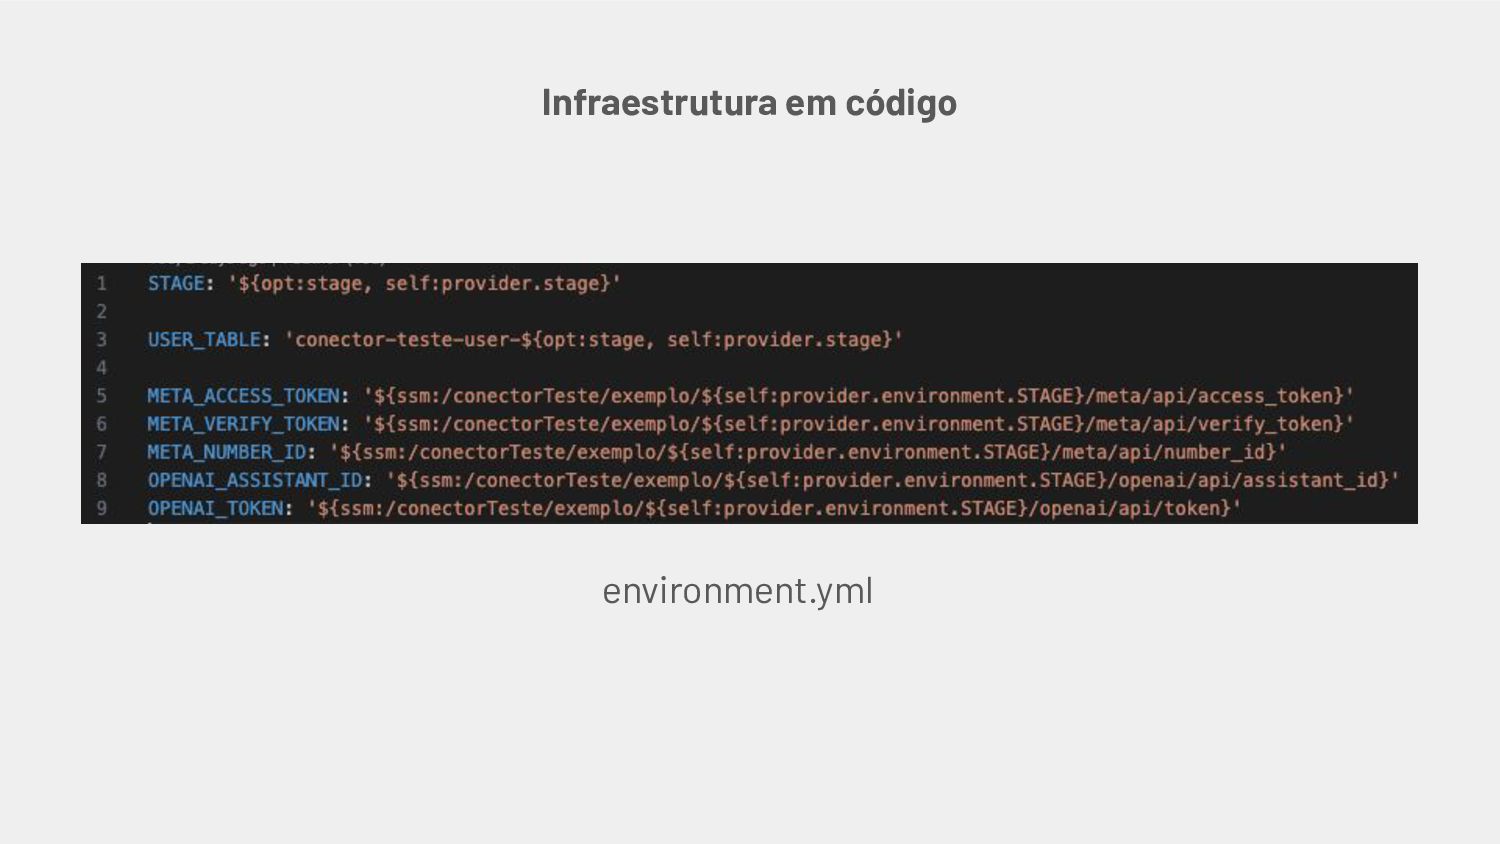Click the slide title Infraestrutura em código

point(749,102)
